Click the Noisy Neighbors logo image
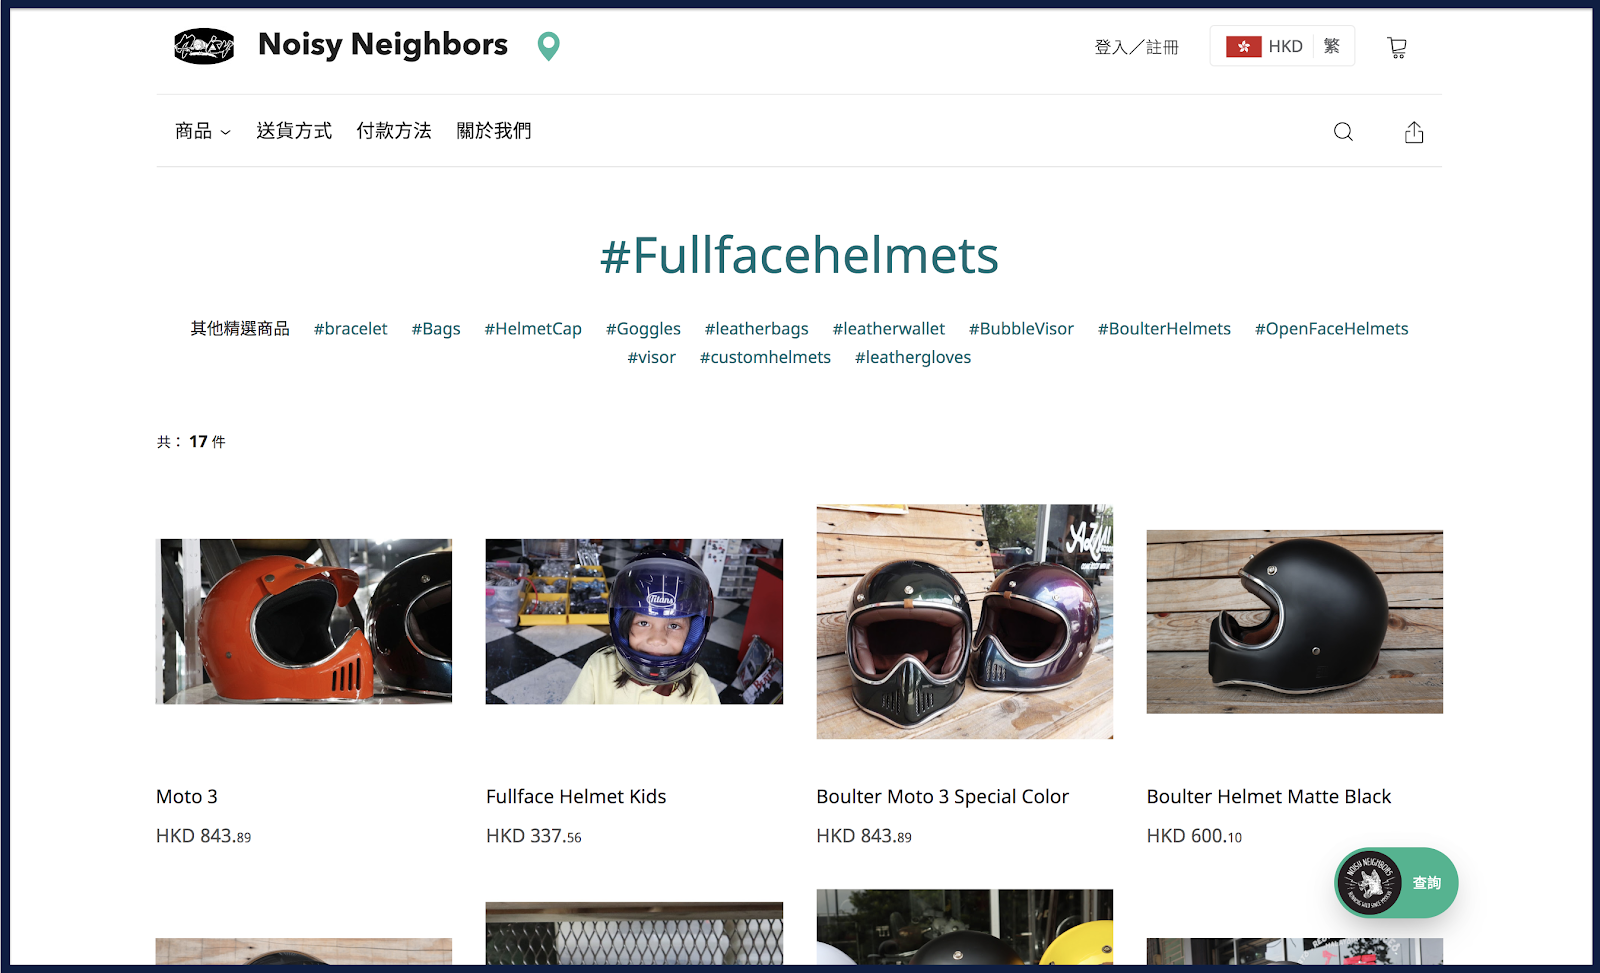Screen dimensions: 1600x973 click(204, 46)
